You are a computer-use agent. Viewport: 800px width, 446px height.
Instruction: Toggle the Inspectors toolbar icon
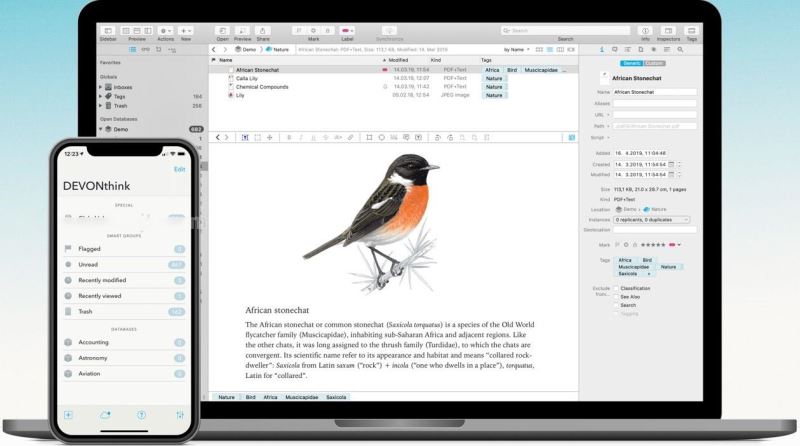(x=668, y=31)
